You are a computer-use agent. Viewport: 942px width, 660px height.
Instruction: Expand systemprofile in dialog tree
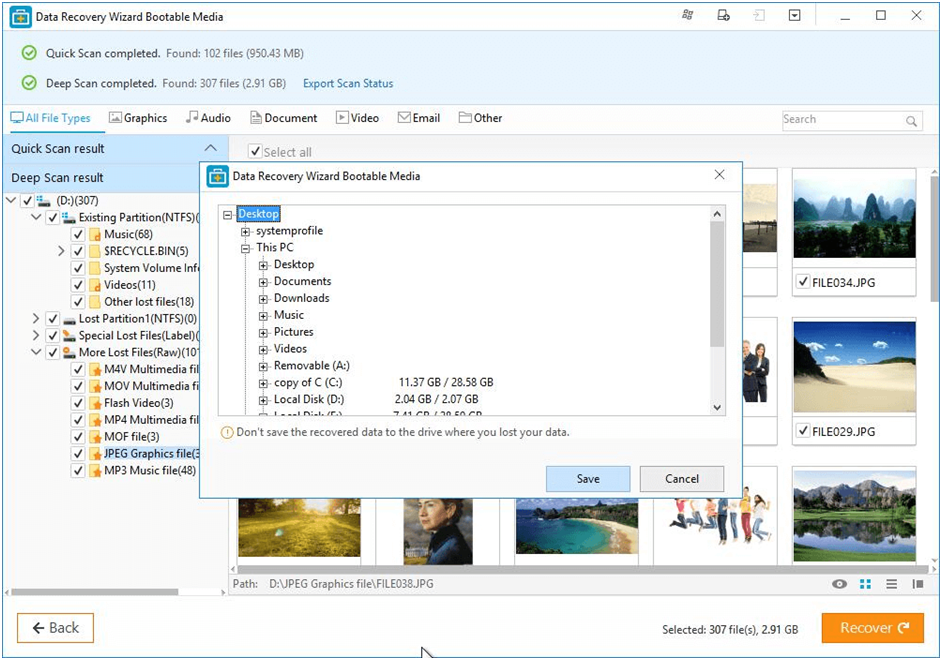pos(245,232)
